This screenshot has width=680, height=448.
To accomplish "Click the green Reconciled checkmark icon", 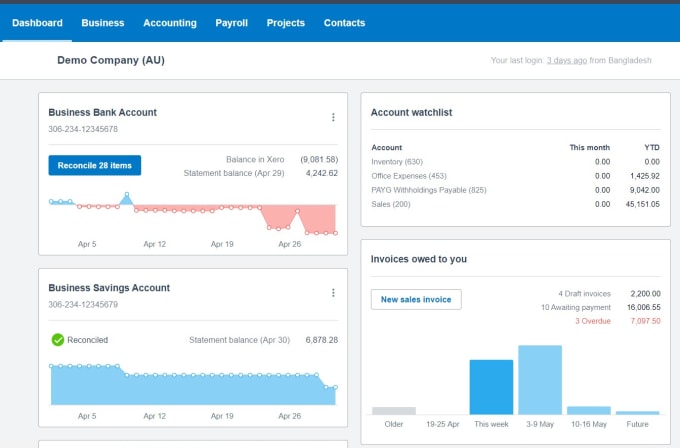I will pyautogui.click(x=58, y=340).
